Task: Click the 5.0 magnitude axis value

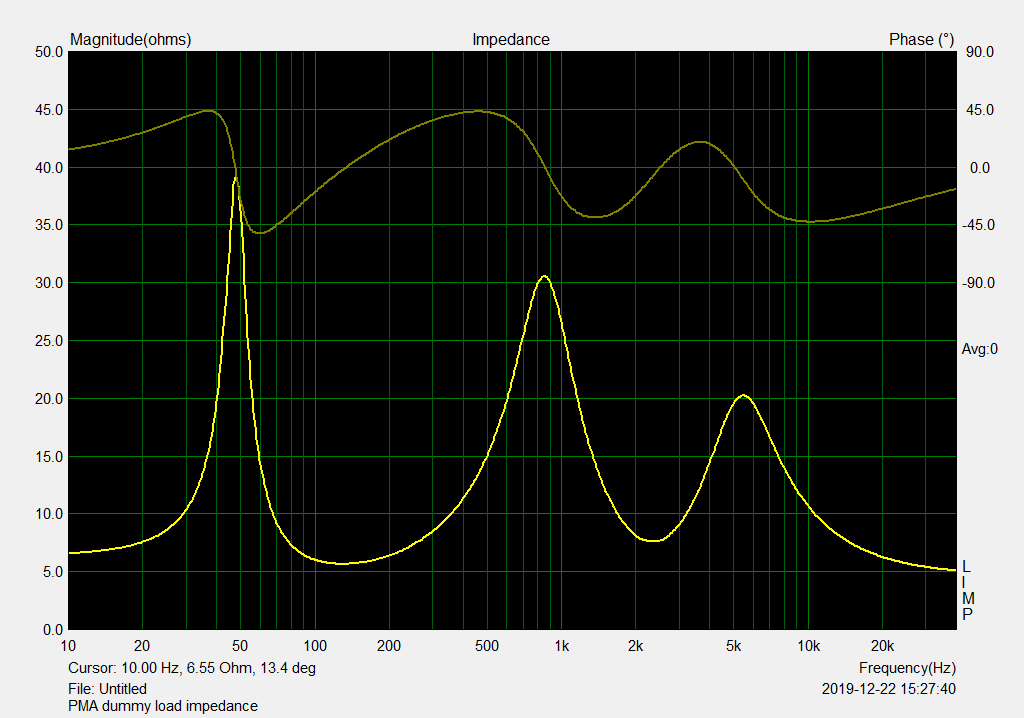Action: [52, 572]
